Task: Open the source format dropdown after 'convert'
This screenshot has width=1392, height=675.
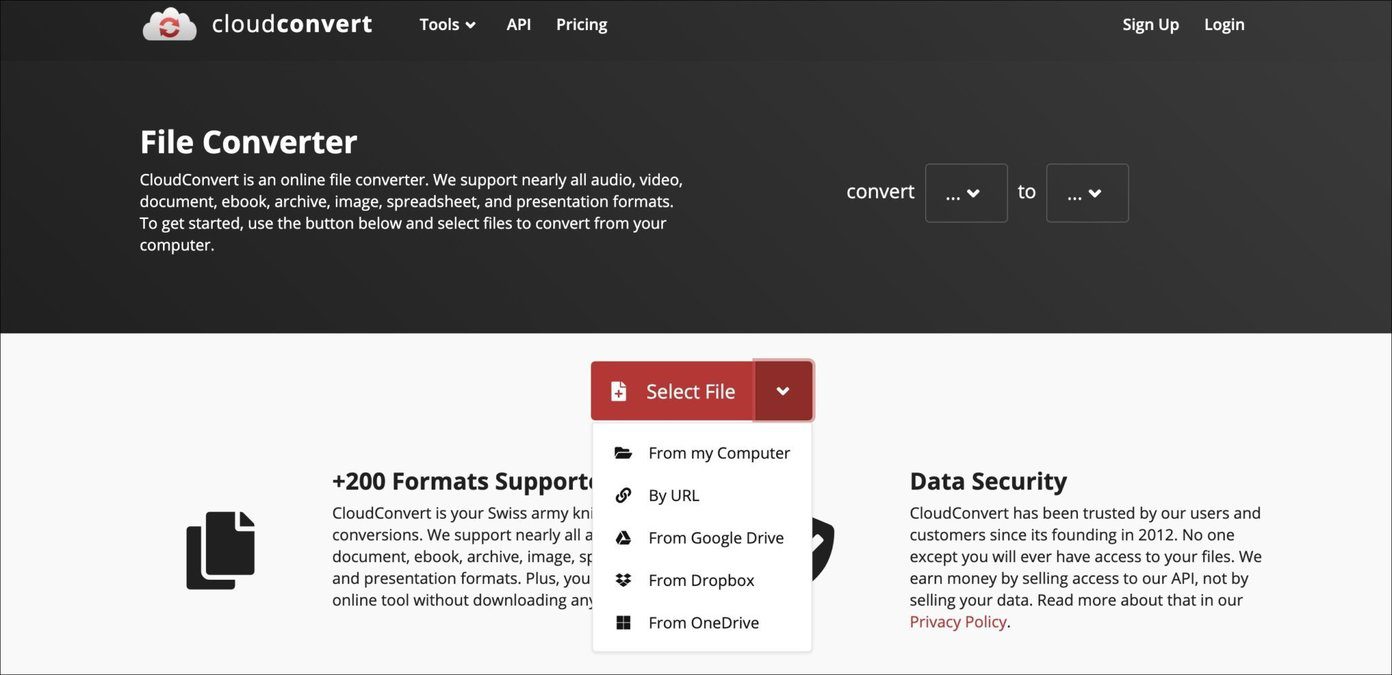Action: tap(966, 193)
